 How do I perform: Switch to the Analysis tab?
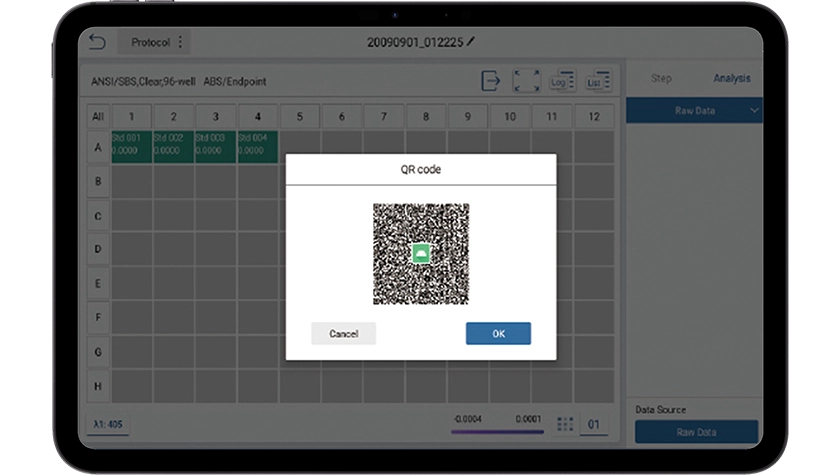731,79
